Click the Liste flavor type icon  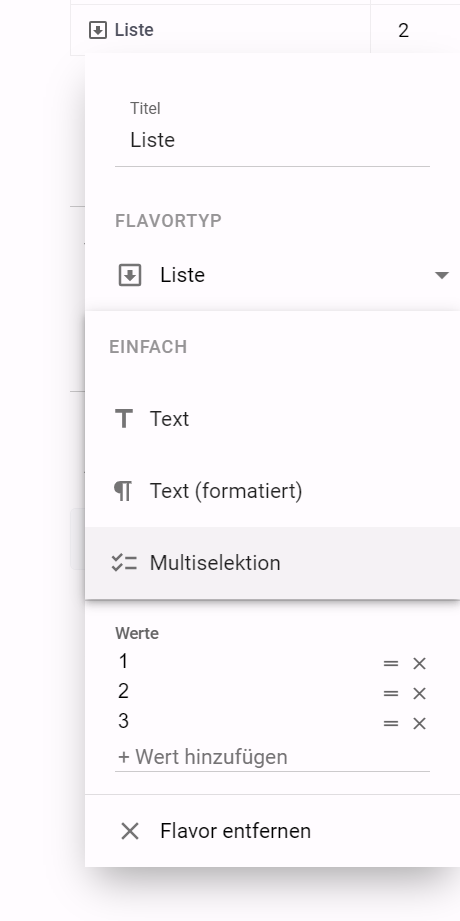[130, 275]
